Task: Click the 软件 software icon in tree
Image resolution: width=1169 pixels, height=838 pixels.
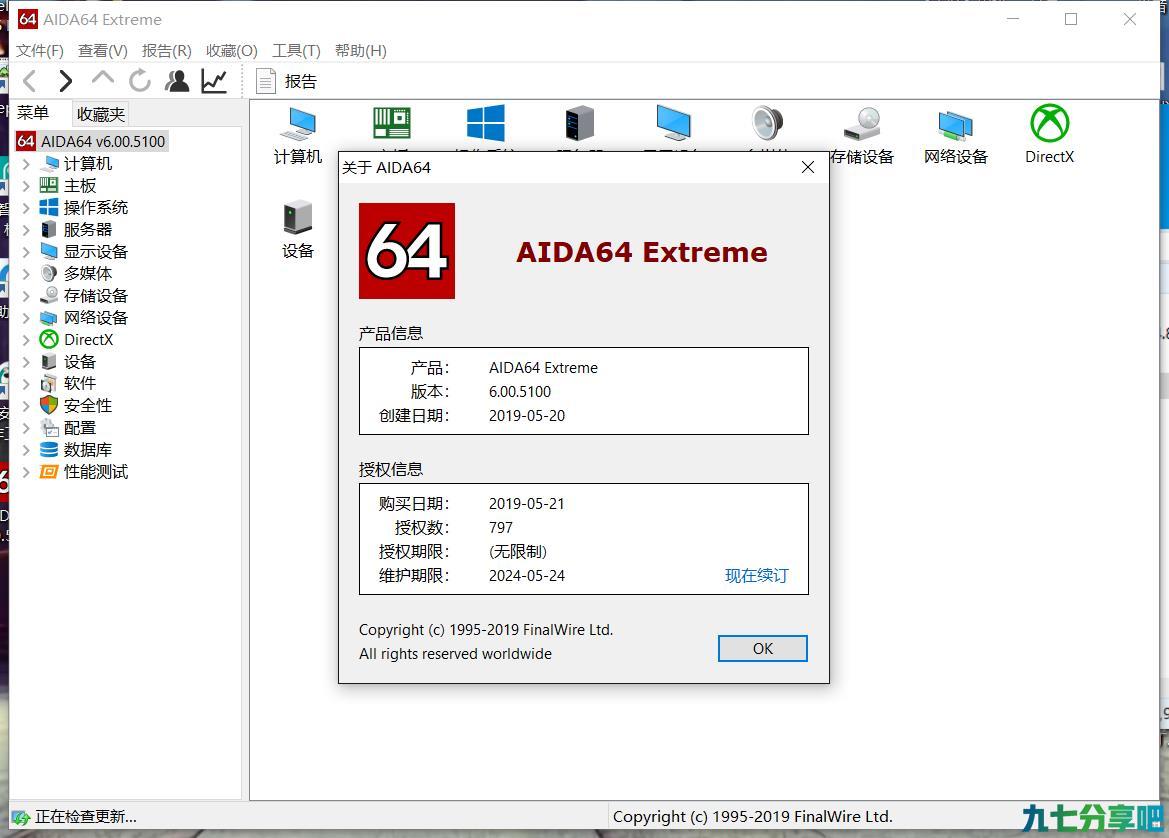Action: click(48, 384)
